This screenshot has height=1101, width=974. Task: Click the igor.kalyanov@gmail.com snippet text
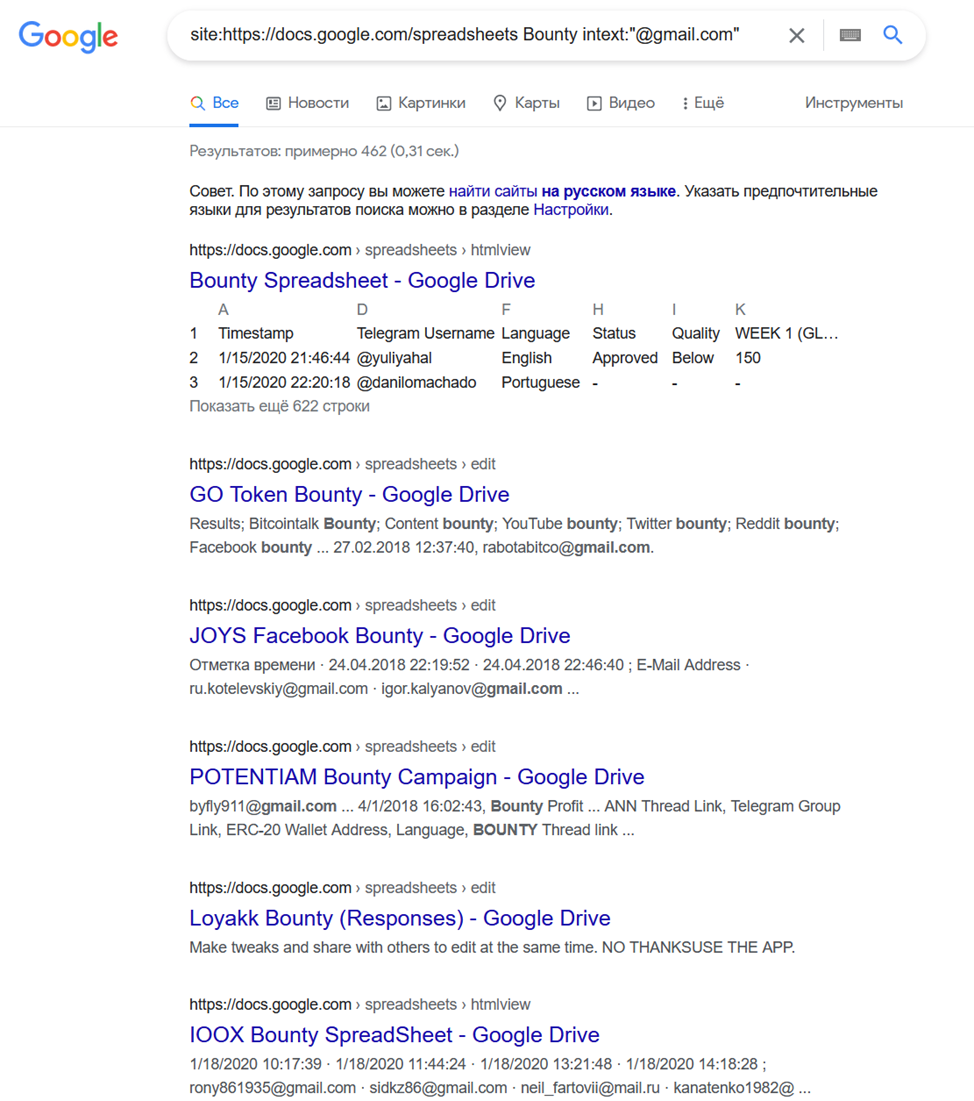click(x=472, y=689)
